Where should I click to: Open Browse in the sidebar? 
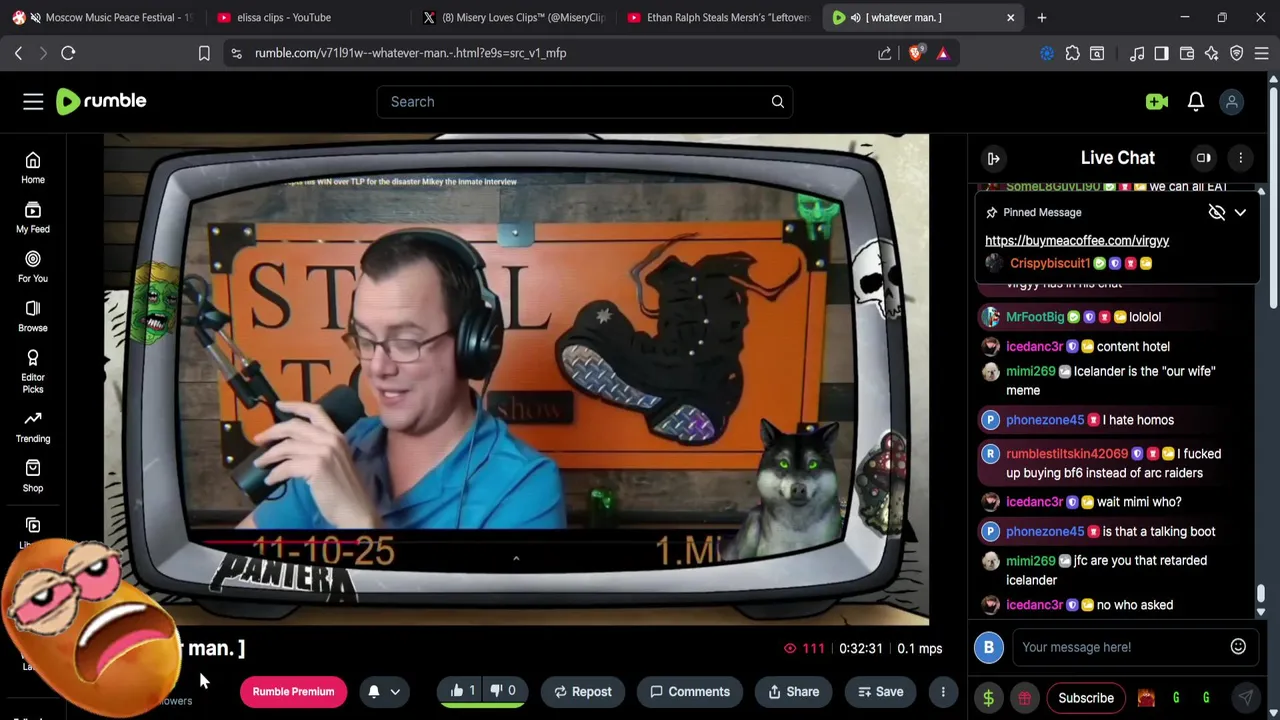click(33, 316)
